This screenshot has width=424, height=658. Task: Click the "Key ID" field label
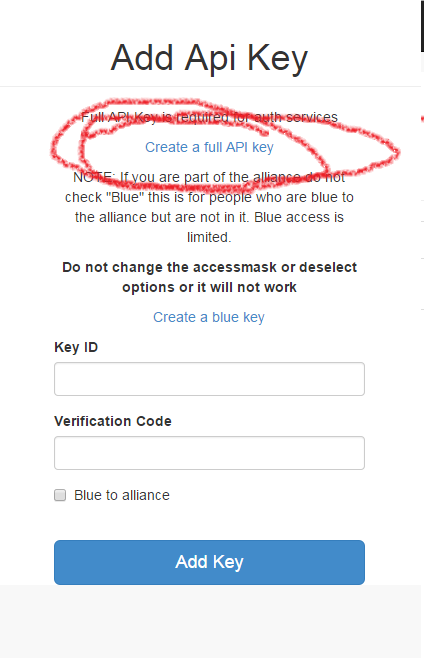pos(76,347)
